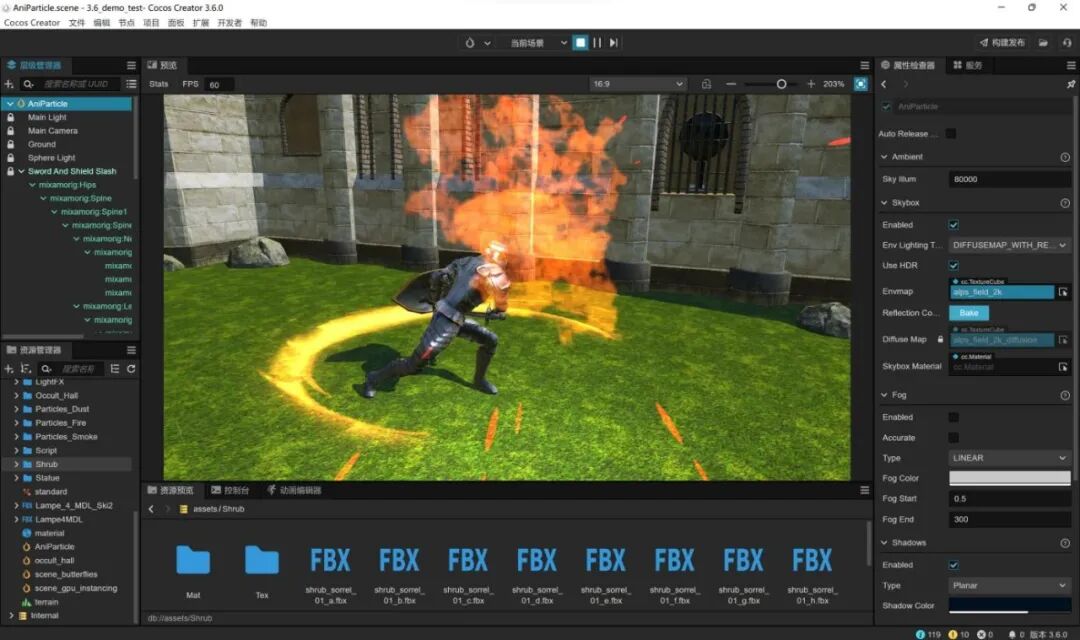1080x640 pixels.
Task: Click the preview platform icon in top toolbar
Action: click(470, 43)
